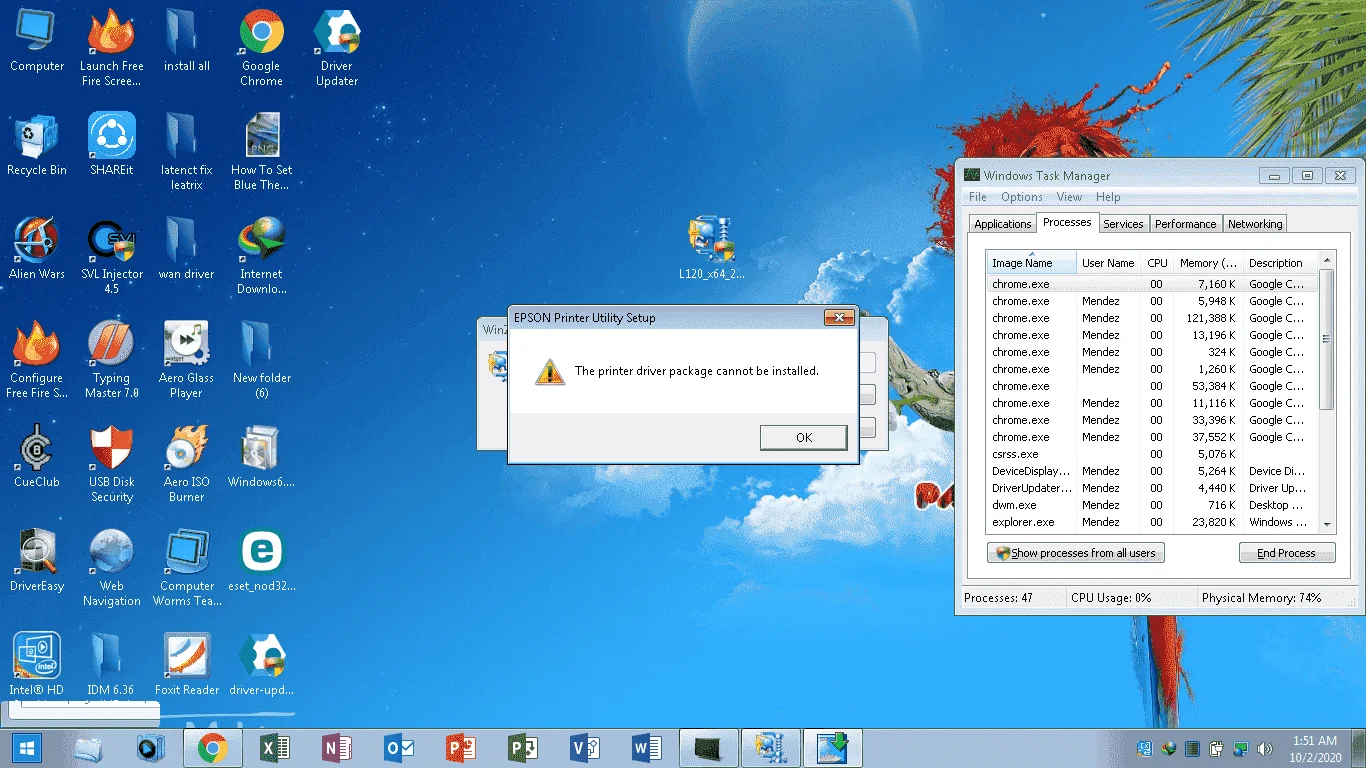Launch Typing Master 7.0

[112, 360]
